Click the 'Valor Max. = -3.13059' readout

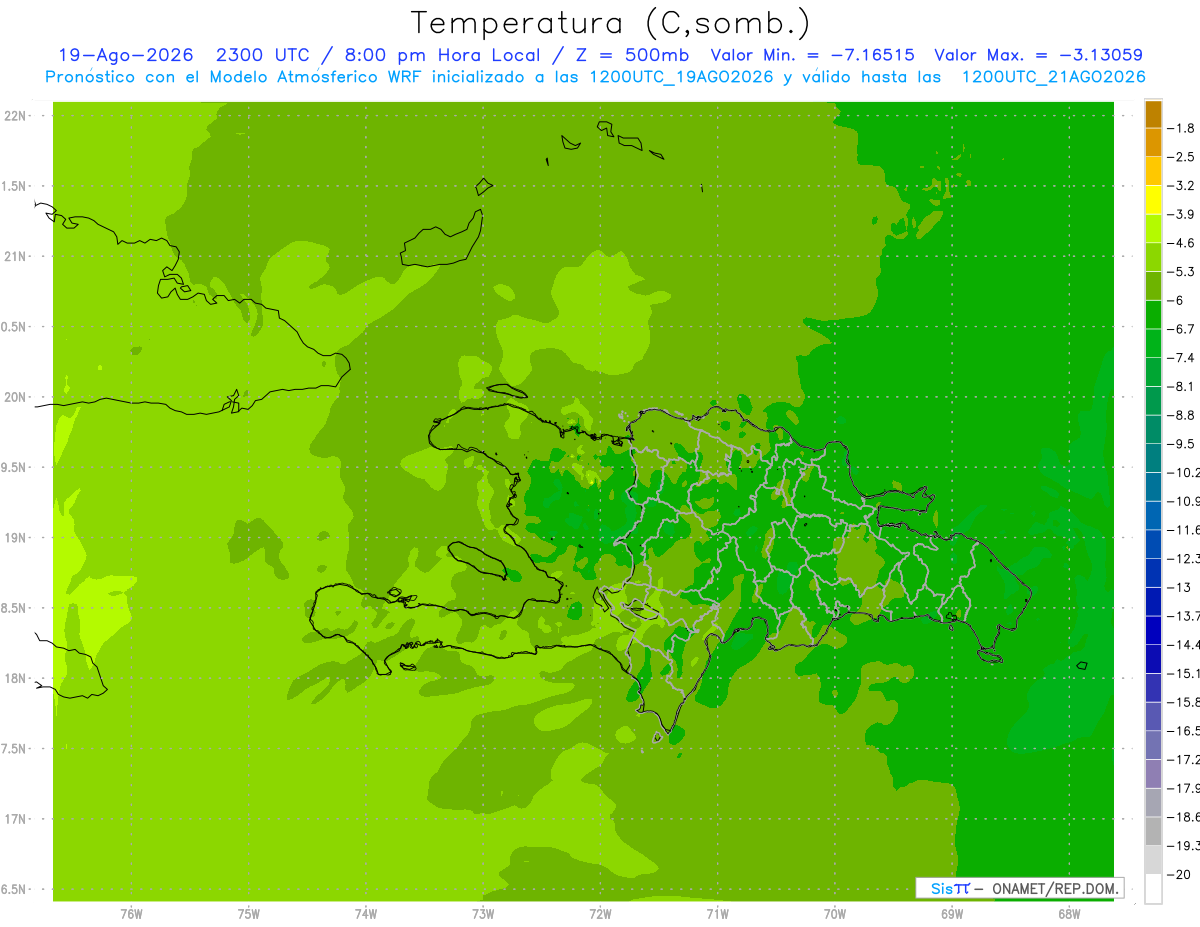[x=1038, y=55]
